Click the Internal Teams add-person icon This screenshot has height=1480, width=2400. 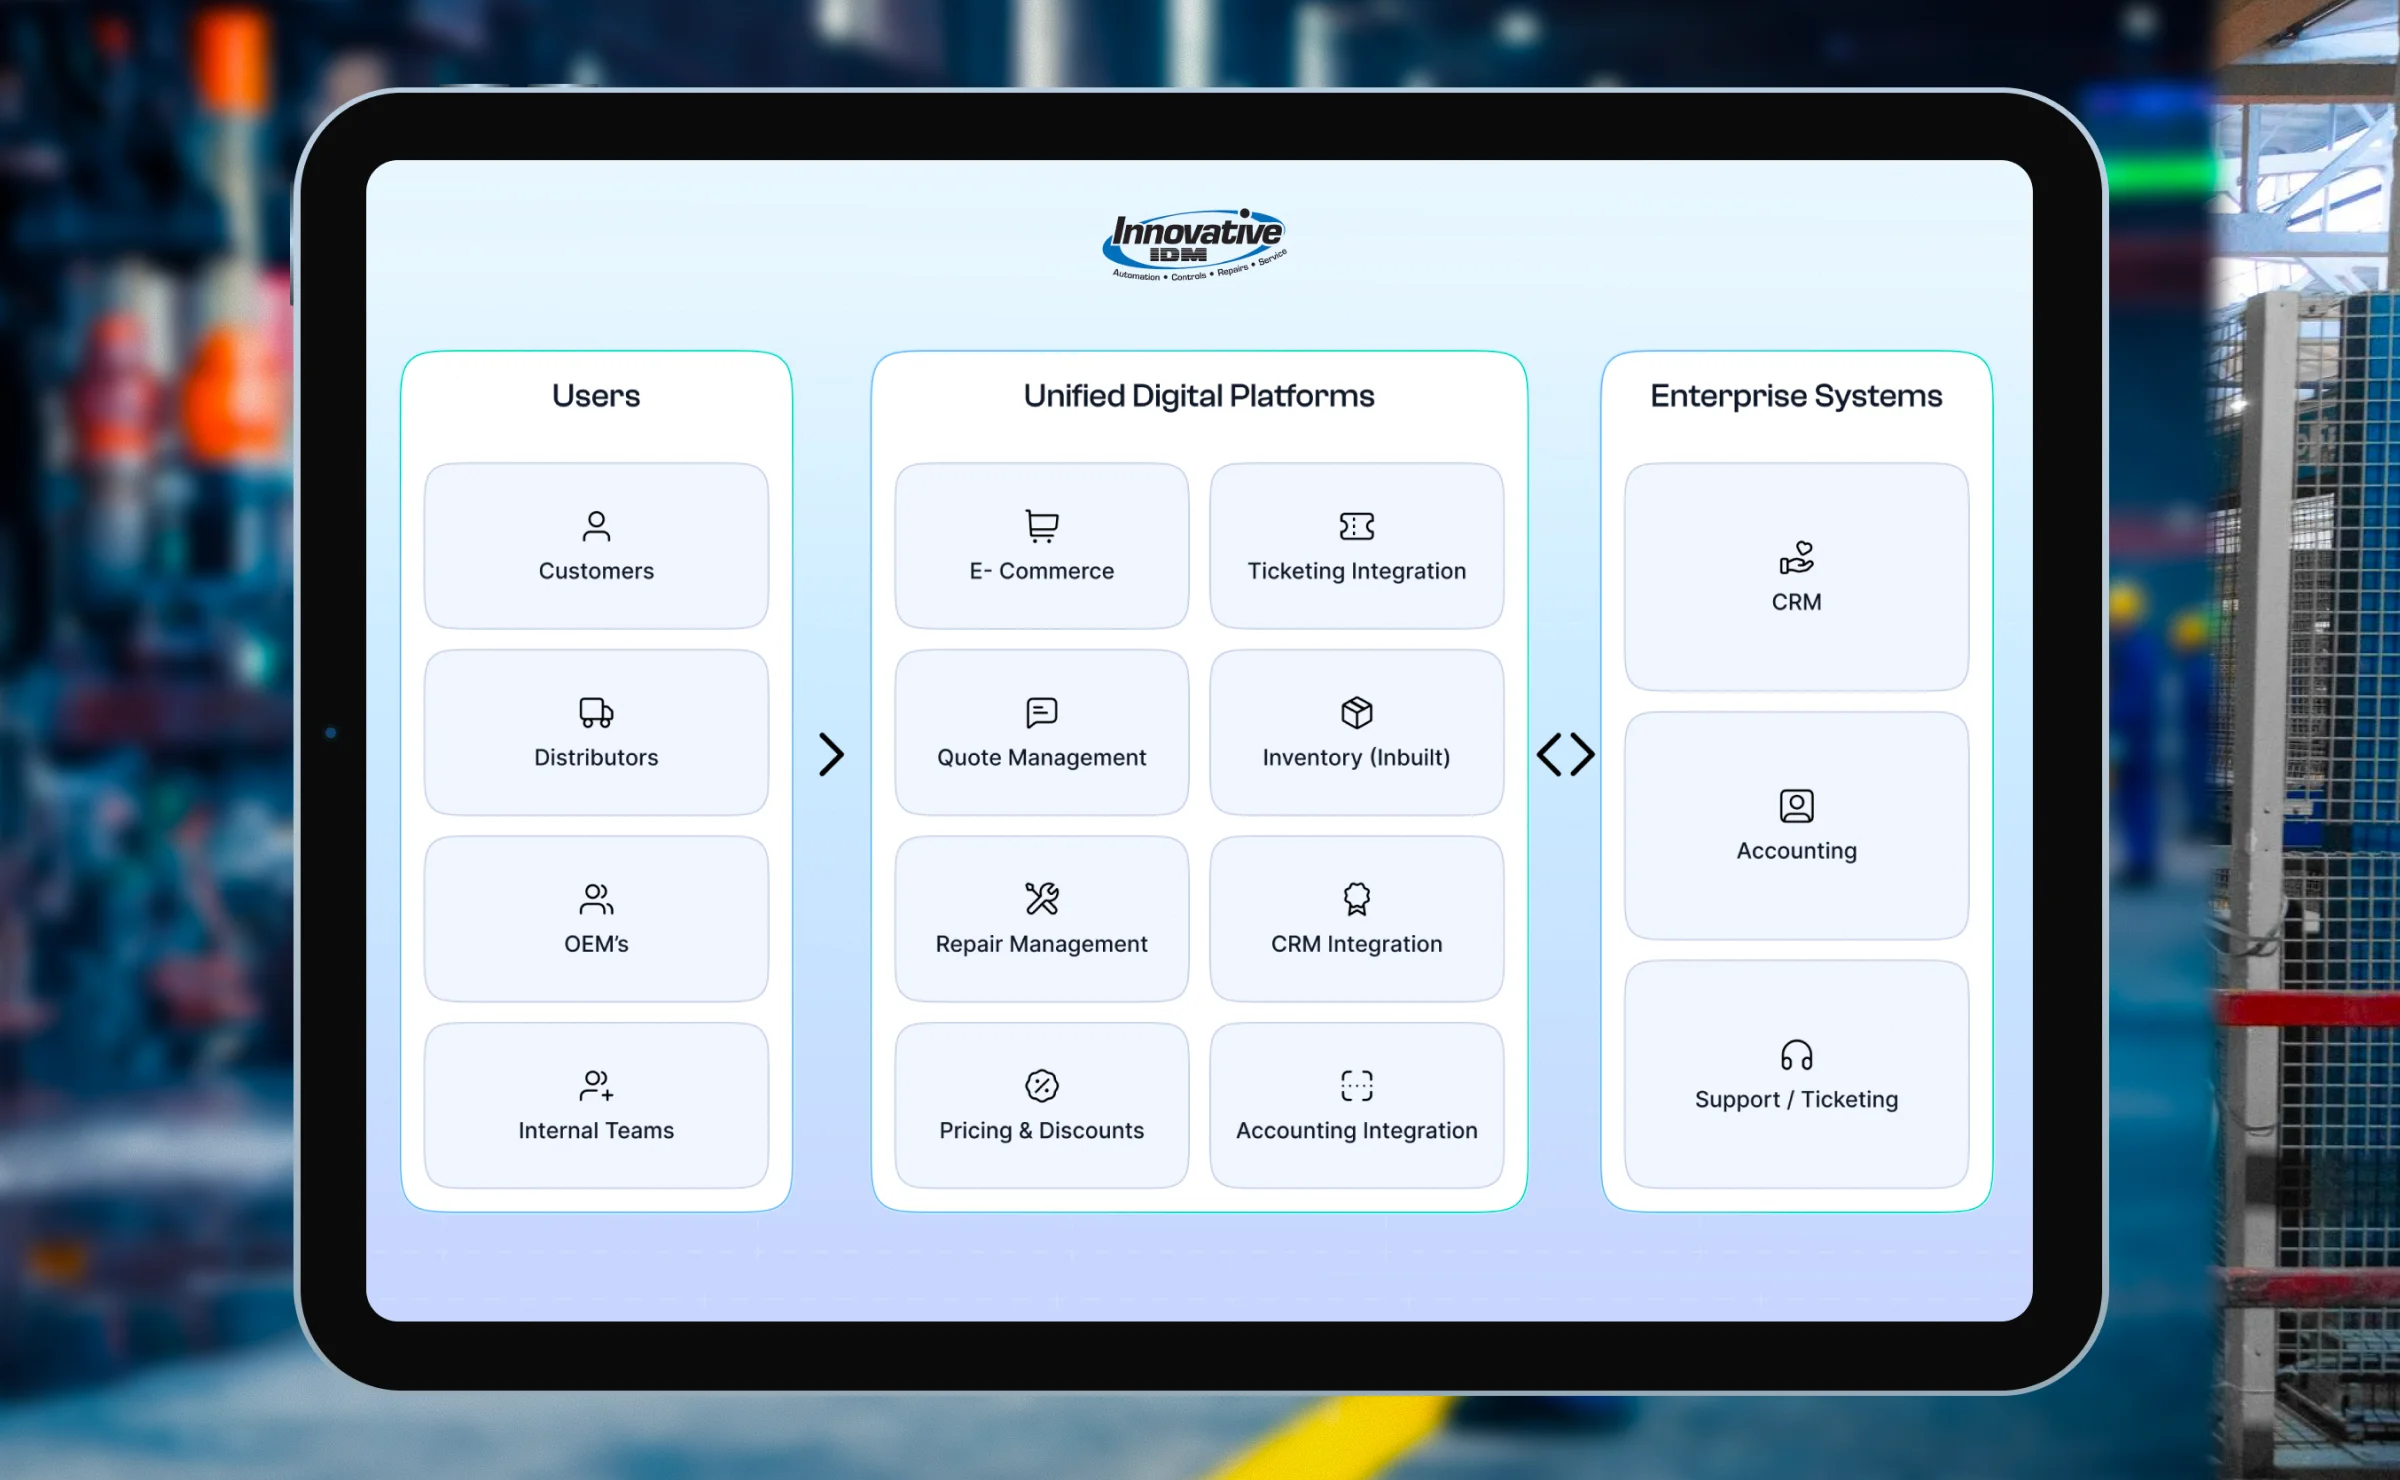pos(596,1087)
